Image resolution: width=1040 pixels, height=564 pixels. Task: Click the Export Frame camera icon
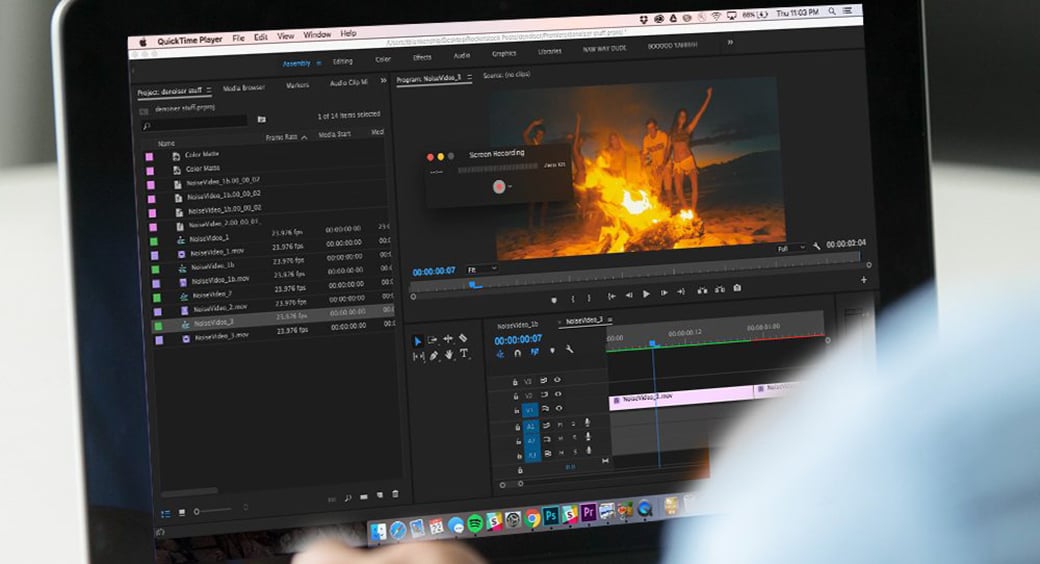pos(737,289)
